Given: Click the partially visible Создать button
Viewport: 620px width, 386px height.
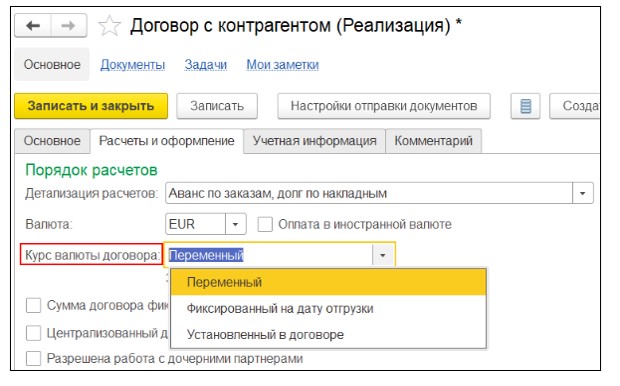Looking at the screenshot, I should tap(575, 106).
